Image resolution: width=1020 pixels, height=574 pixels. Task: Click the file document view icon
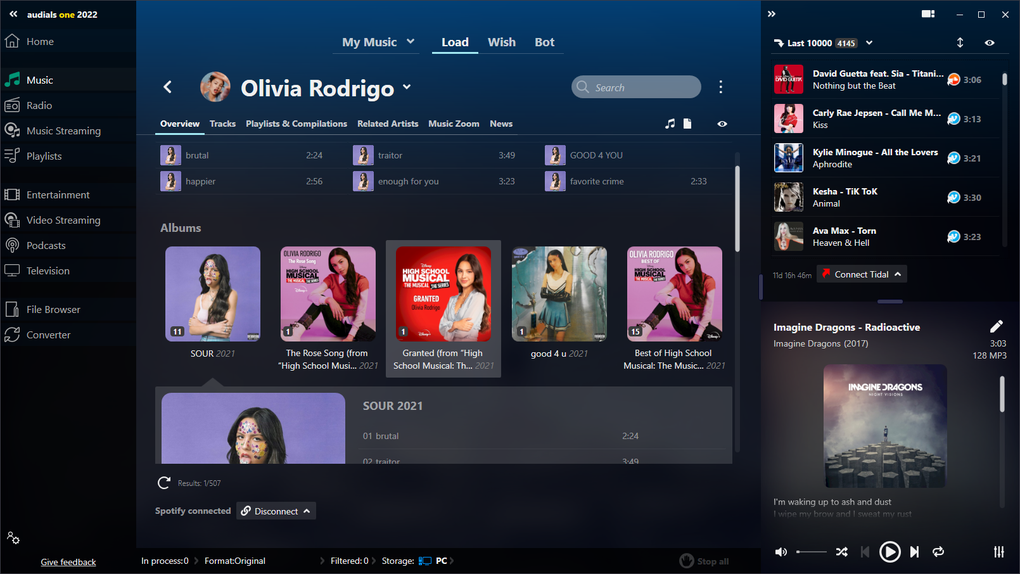687,124
